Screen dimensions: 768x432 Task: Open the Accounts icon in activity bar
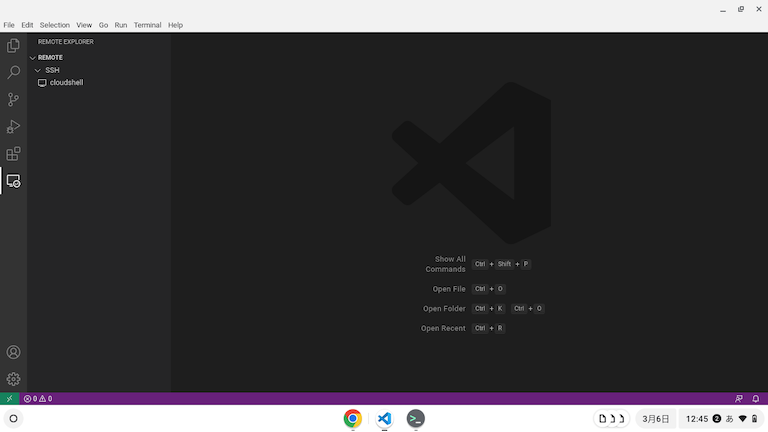(x=13, y=352)
